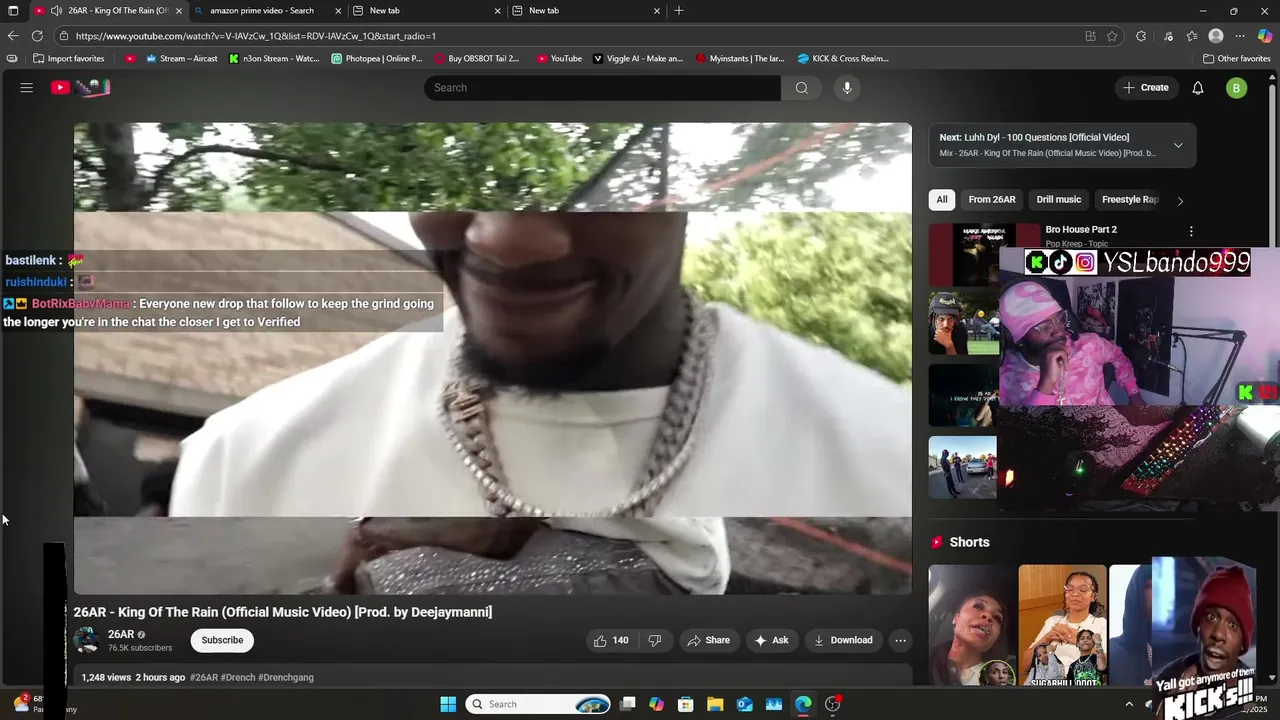Screen dimensions: 1280x720
Task: Click the Create button
Action: [x=1146, y=88]
